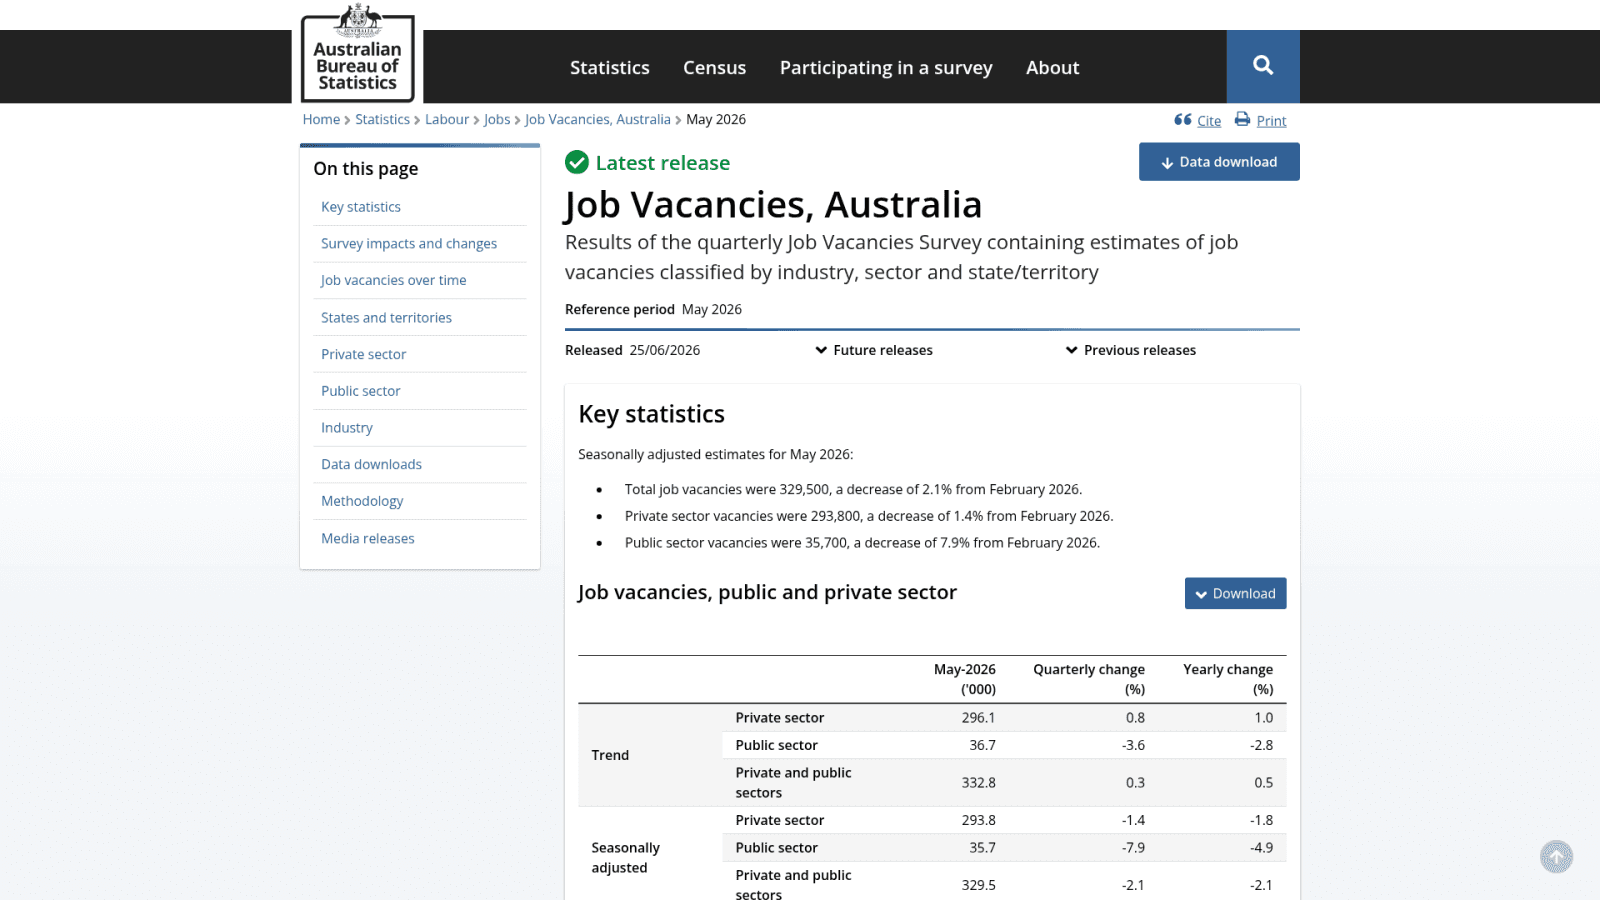Screen dimensions: 1600x900
Task: Jump to Key statistics section
Action: point(361,207)
